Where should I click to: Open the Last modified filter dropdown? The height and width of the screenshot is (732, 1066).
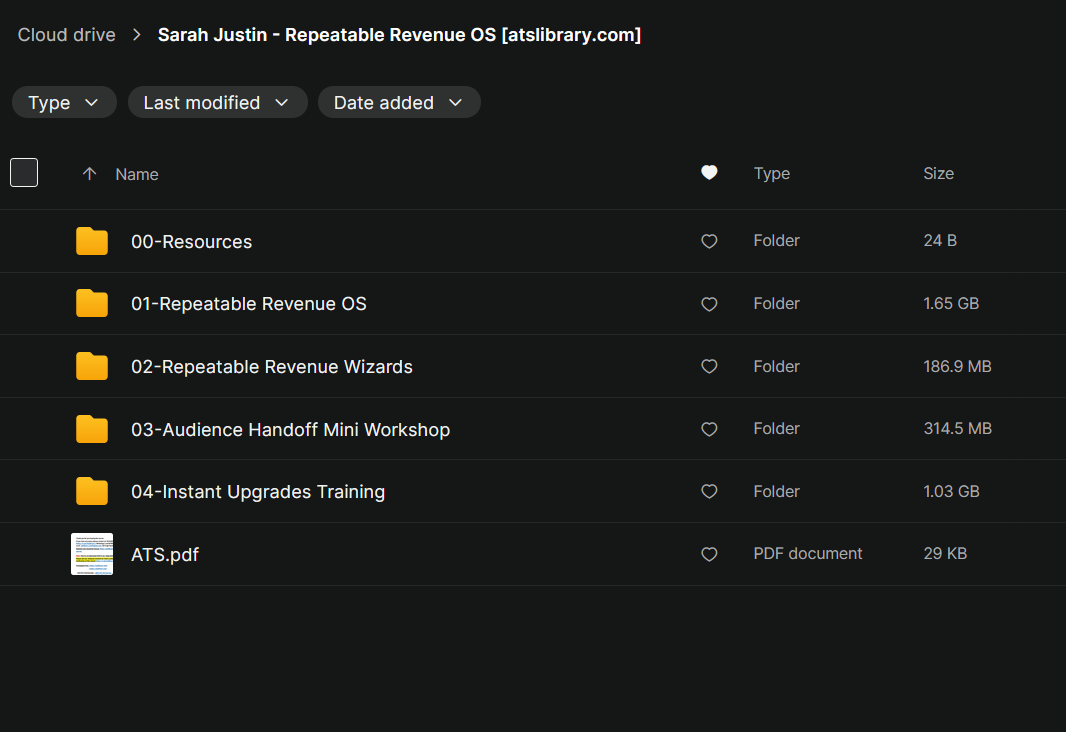pyautogui.click(x=217, y=102)
